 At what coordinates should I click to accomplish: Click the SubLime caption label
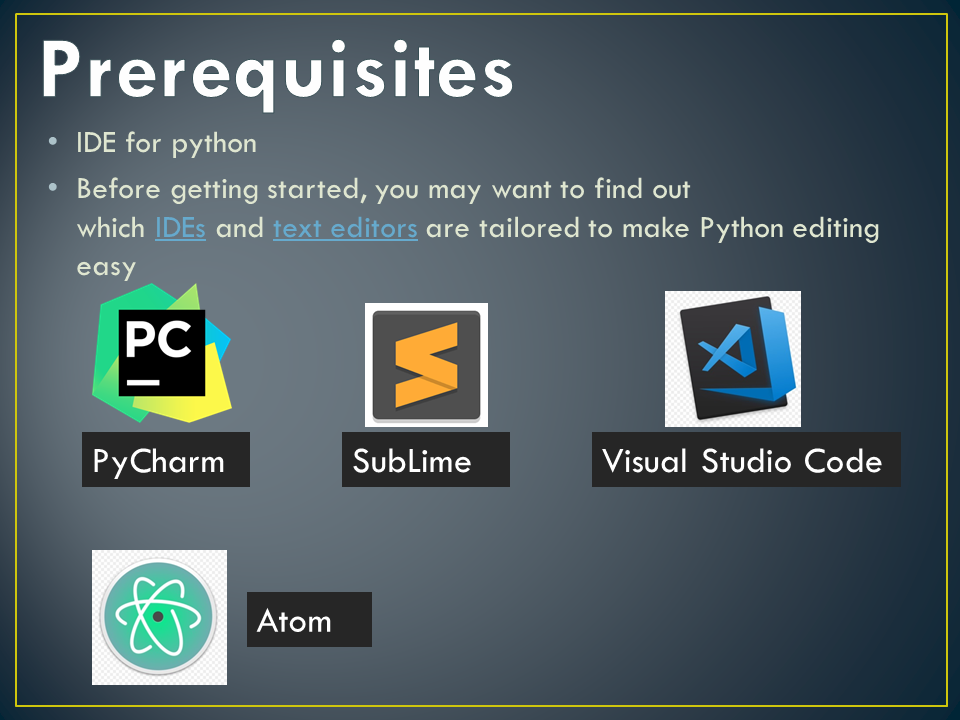(x=425, y=460)
